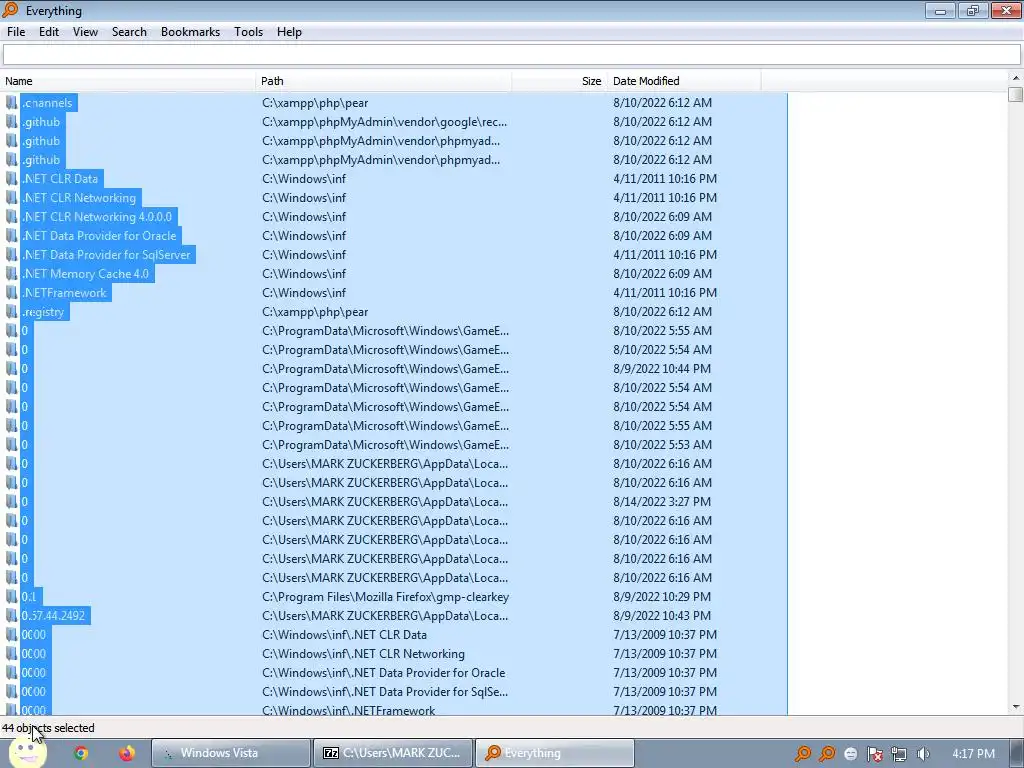Viewport: 1024px width, 768px height.
Task: Select 0C00 in C:\Windows\inf\.NET CLR Data
Action: click(34, 634)
